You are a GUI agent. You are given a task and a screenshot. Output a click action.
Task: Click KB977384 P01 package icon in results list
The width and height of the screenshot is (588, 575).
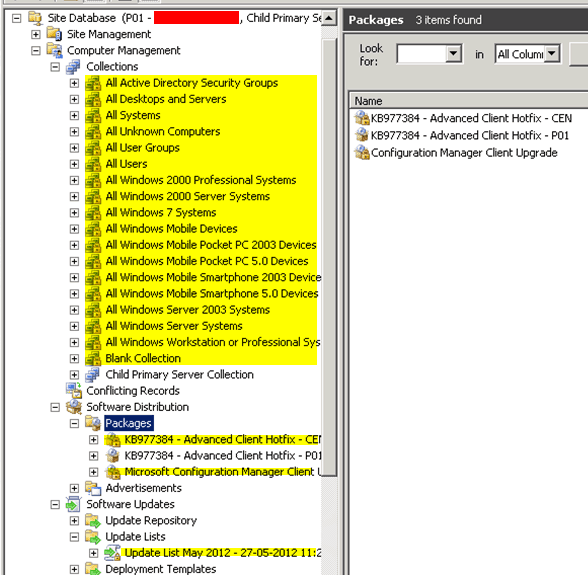(x=362, y=135)
